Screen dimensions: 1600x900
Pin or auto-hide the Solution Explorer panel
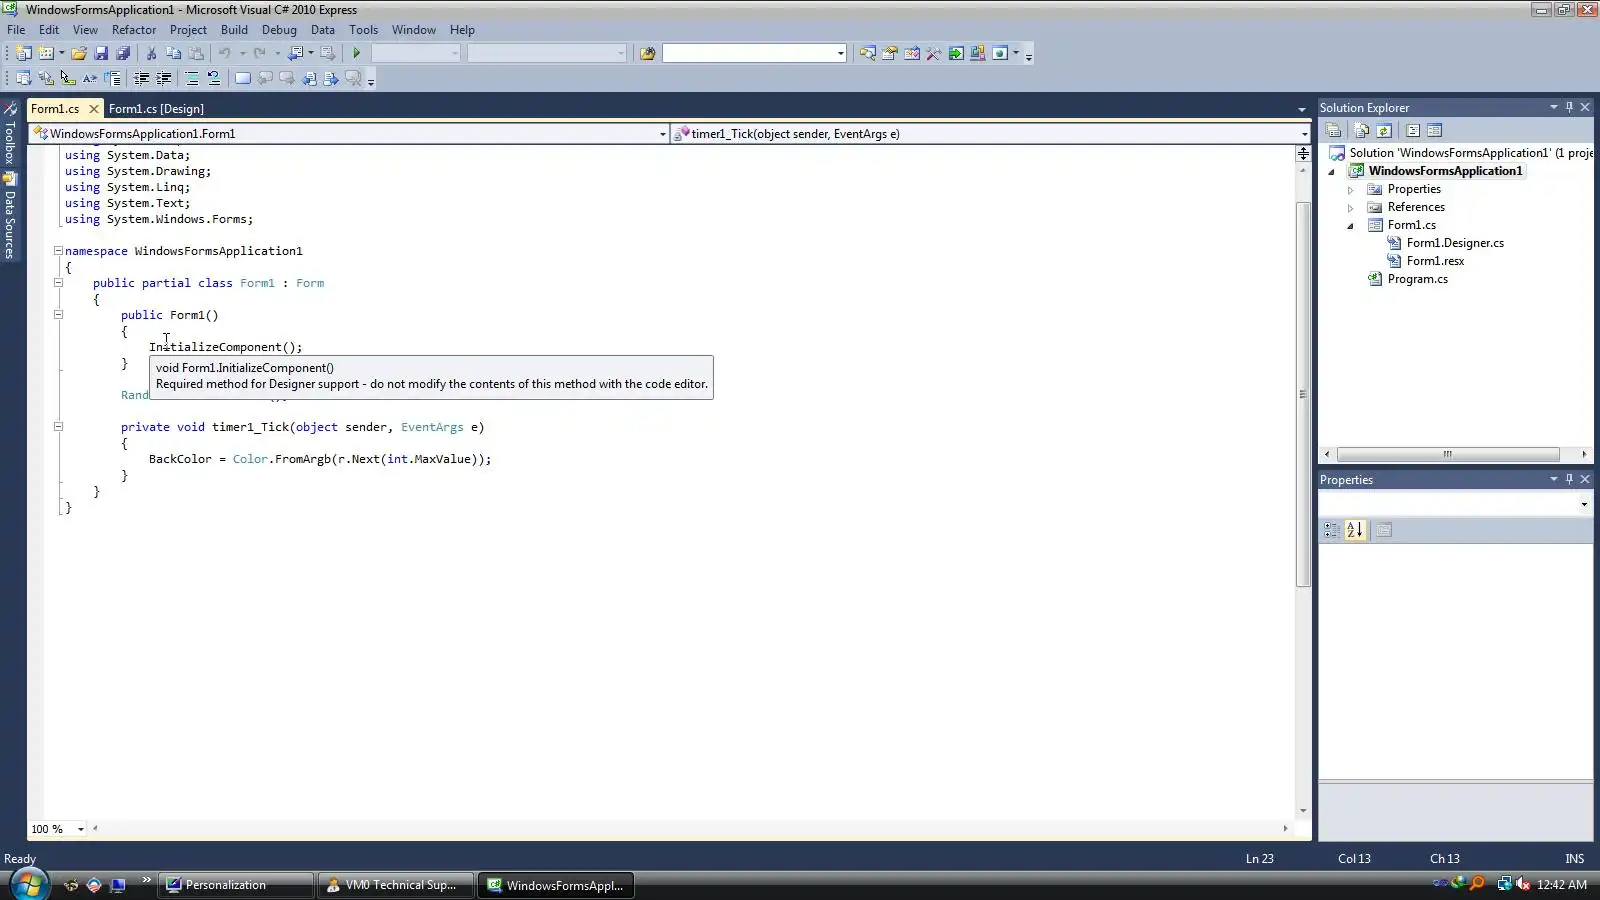click(1569, 107)
